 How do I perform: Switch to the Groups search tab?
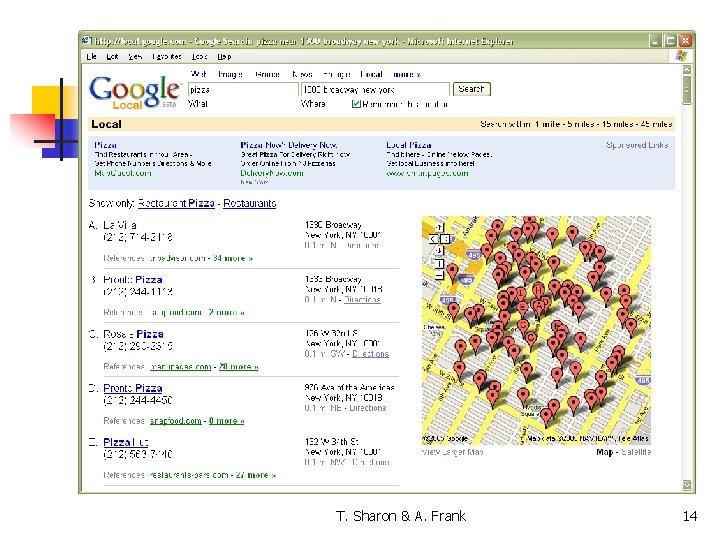point(267,74)
